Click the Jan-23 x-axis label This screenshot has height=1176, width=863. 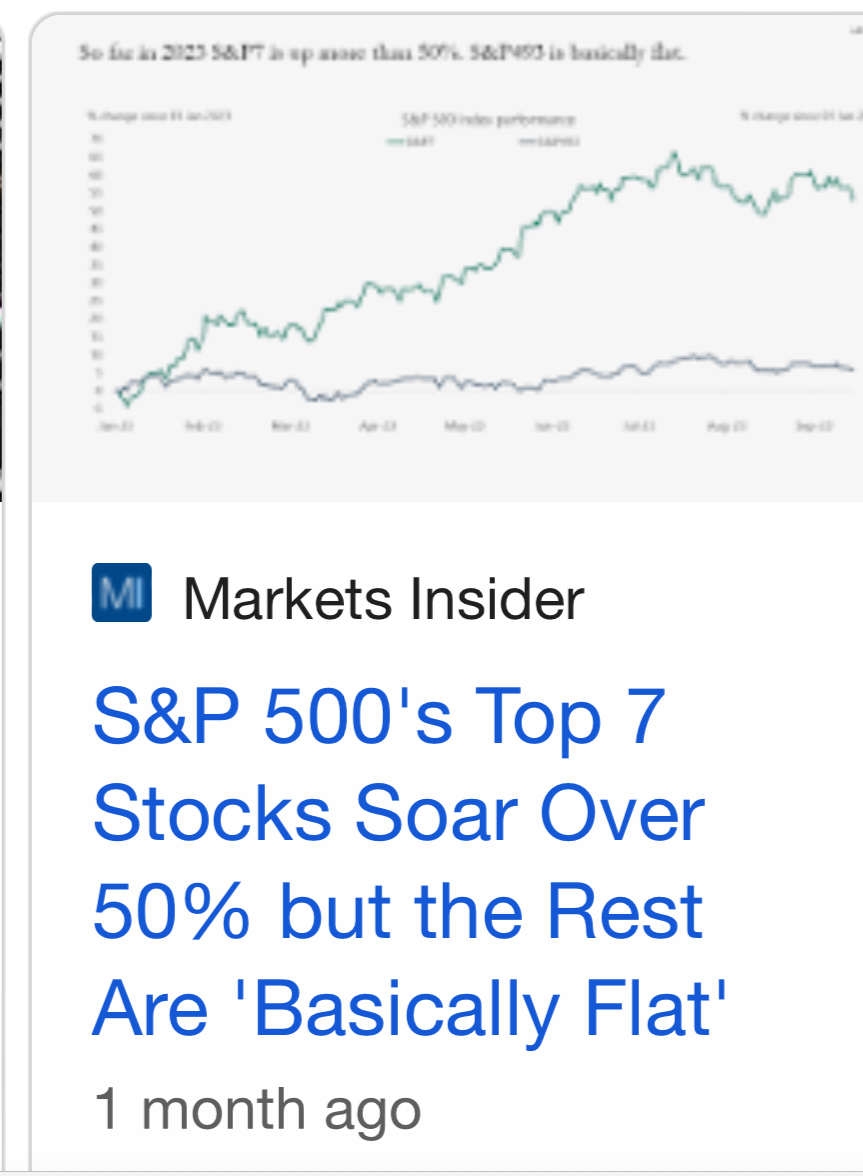[116, 426]
